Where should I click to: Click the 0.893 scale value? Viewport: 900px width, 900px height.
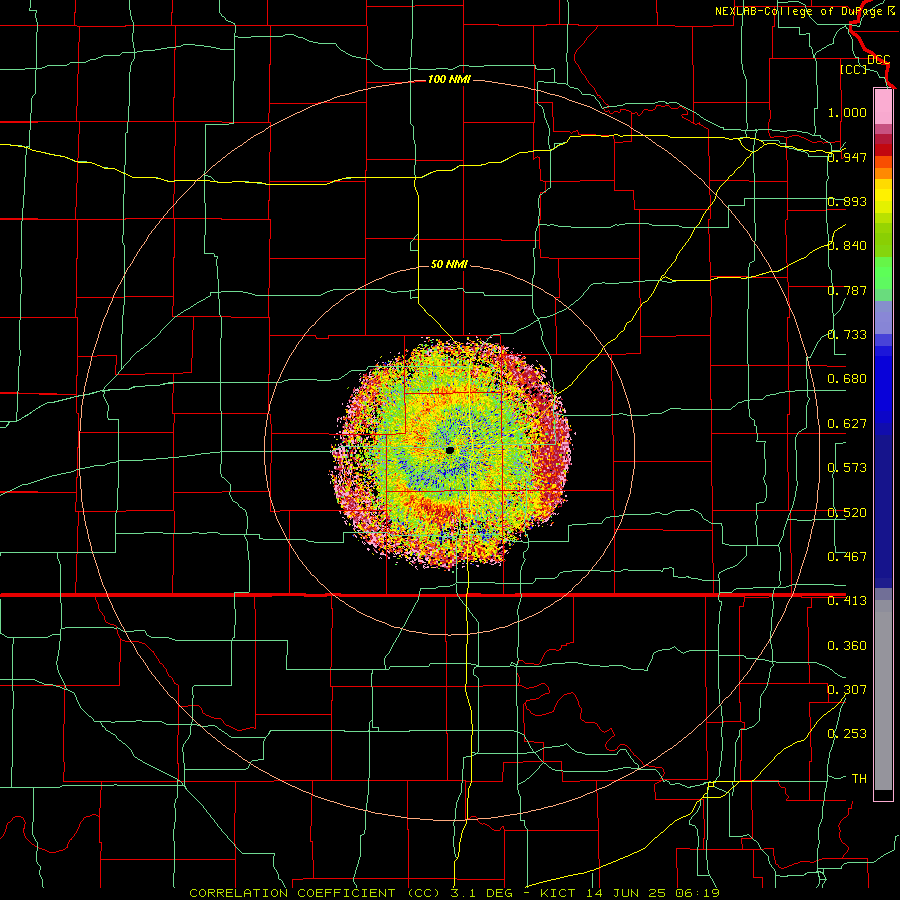847,201
